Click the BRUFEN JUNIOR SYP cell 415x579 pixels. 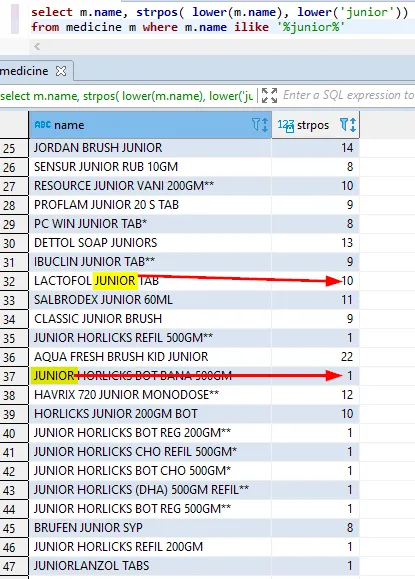150,528
